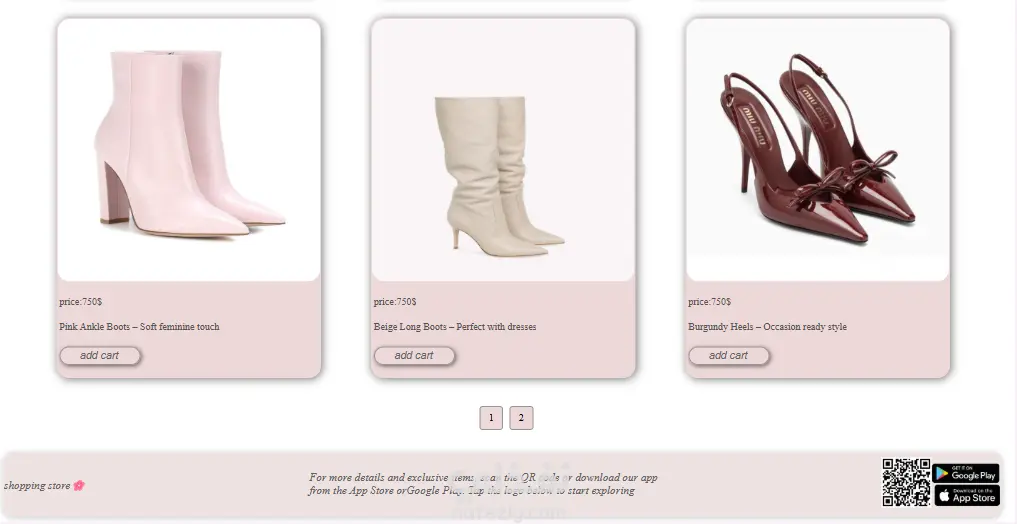Open the App Store download badge

pos(966,495)
